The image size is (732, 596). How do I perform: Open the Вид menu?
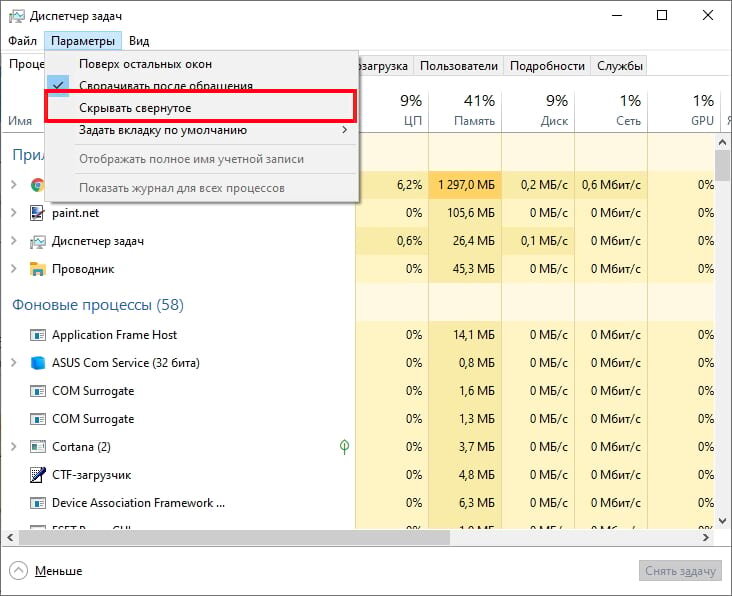[139, 41]
